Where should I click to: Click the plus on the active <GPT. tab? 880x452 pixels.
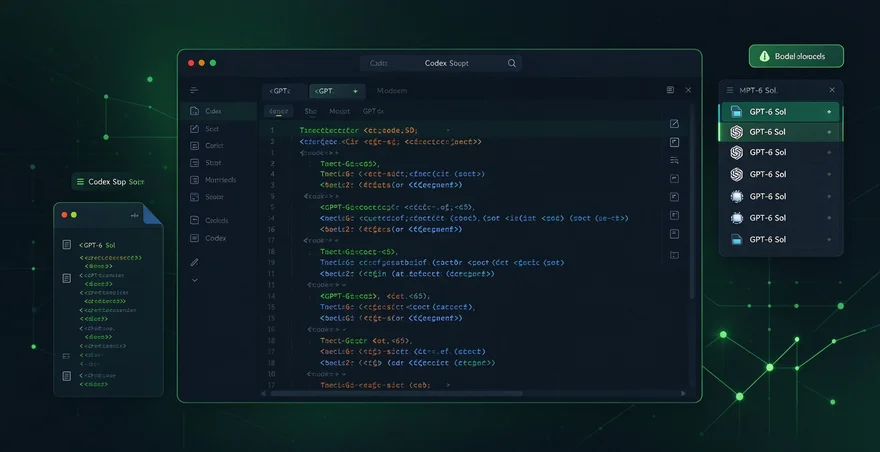(355, 91)
